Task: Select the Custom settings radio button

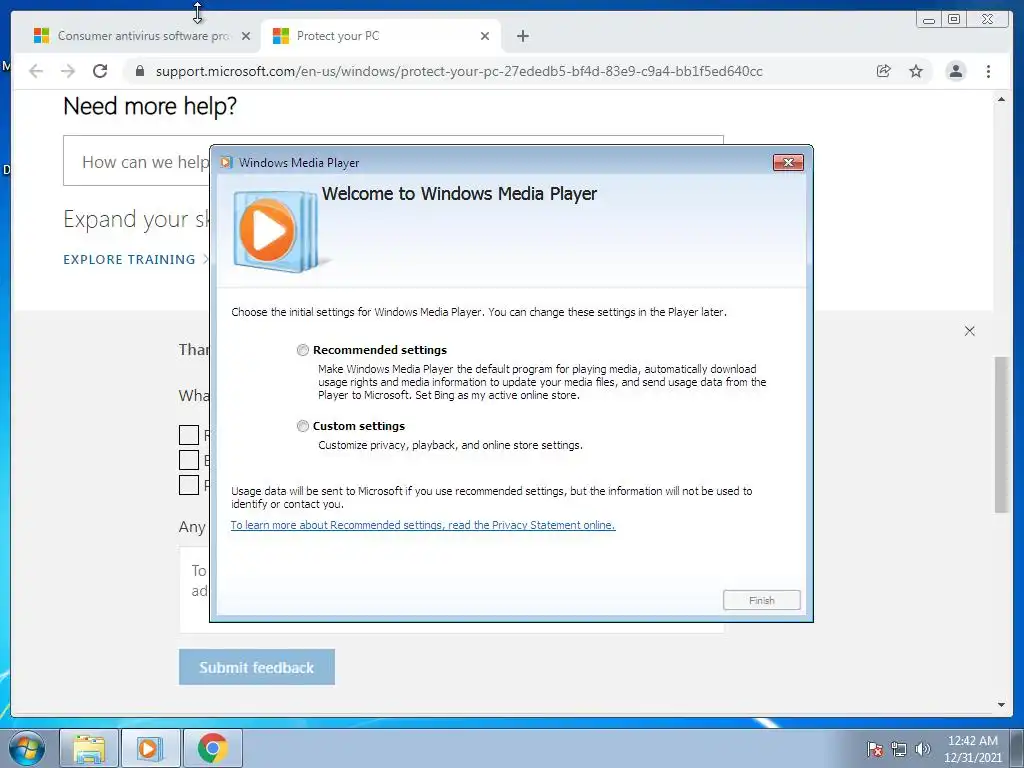Action: [302, 426]
